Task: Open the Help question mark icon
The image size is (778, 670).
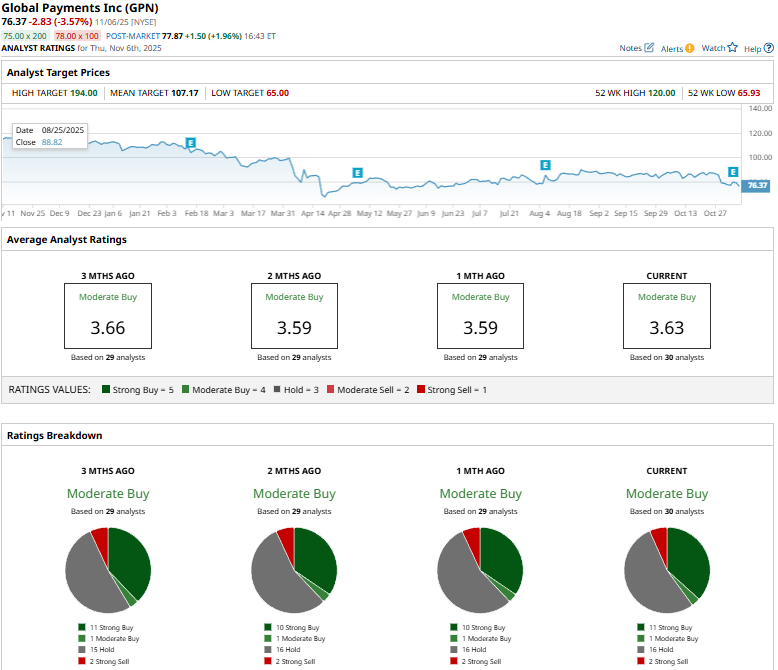Action: tap(768, 48)
